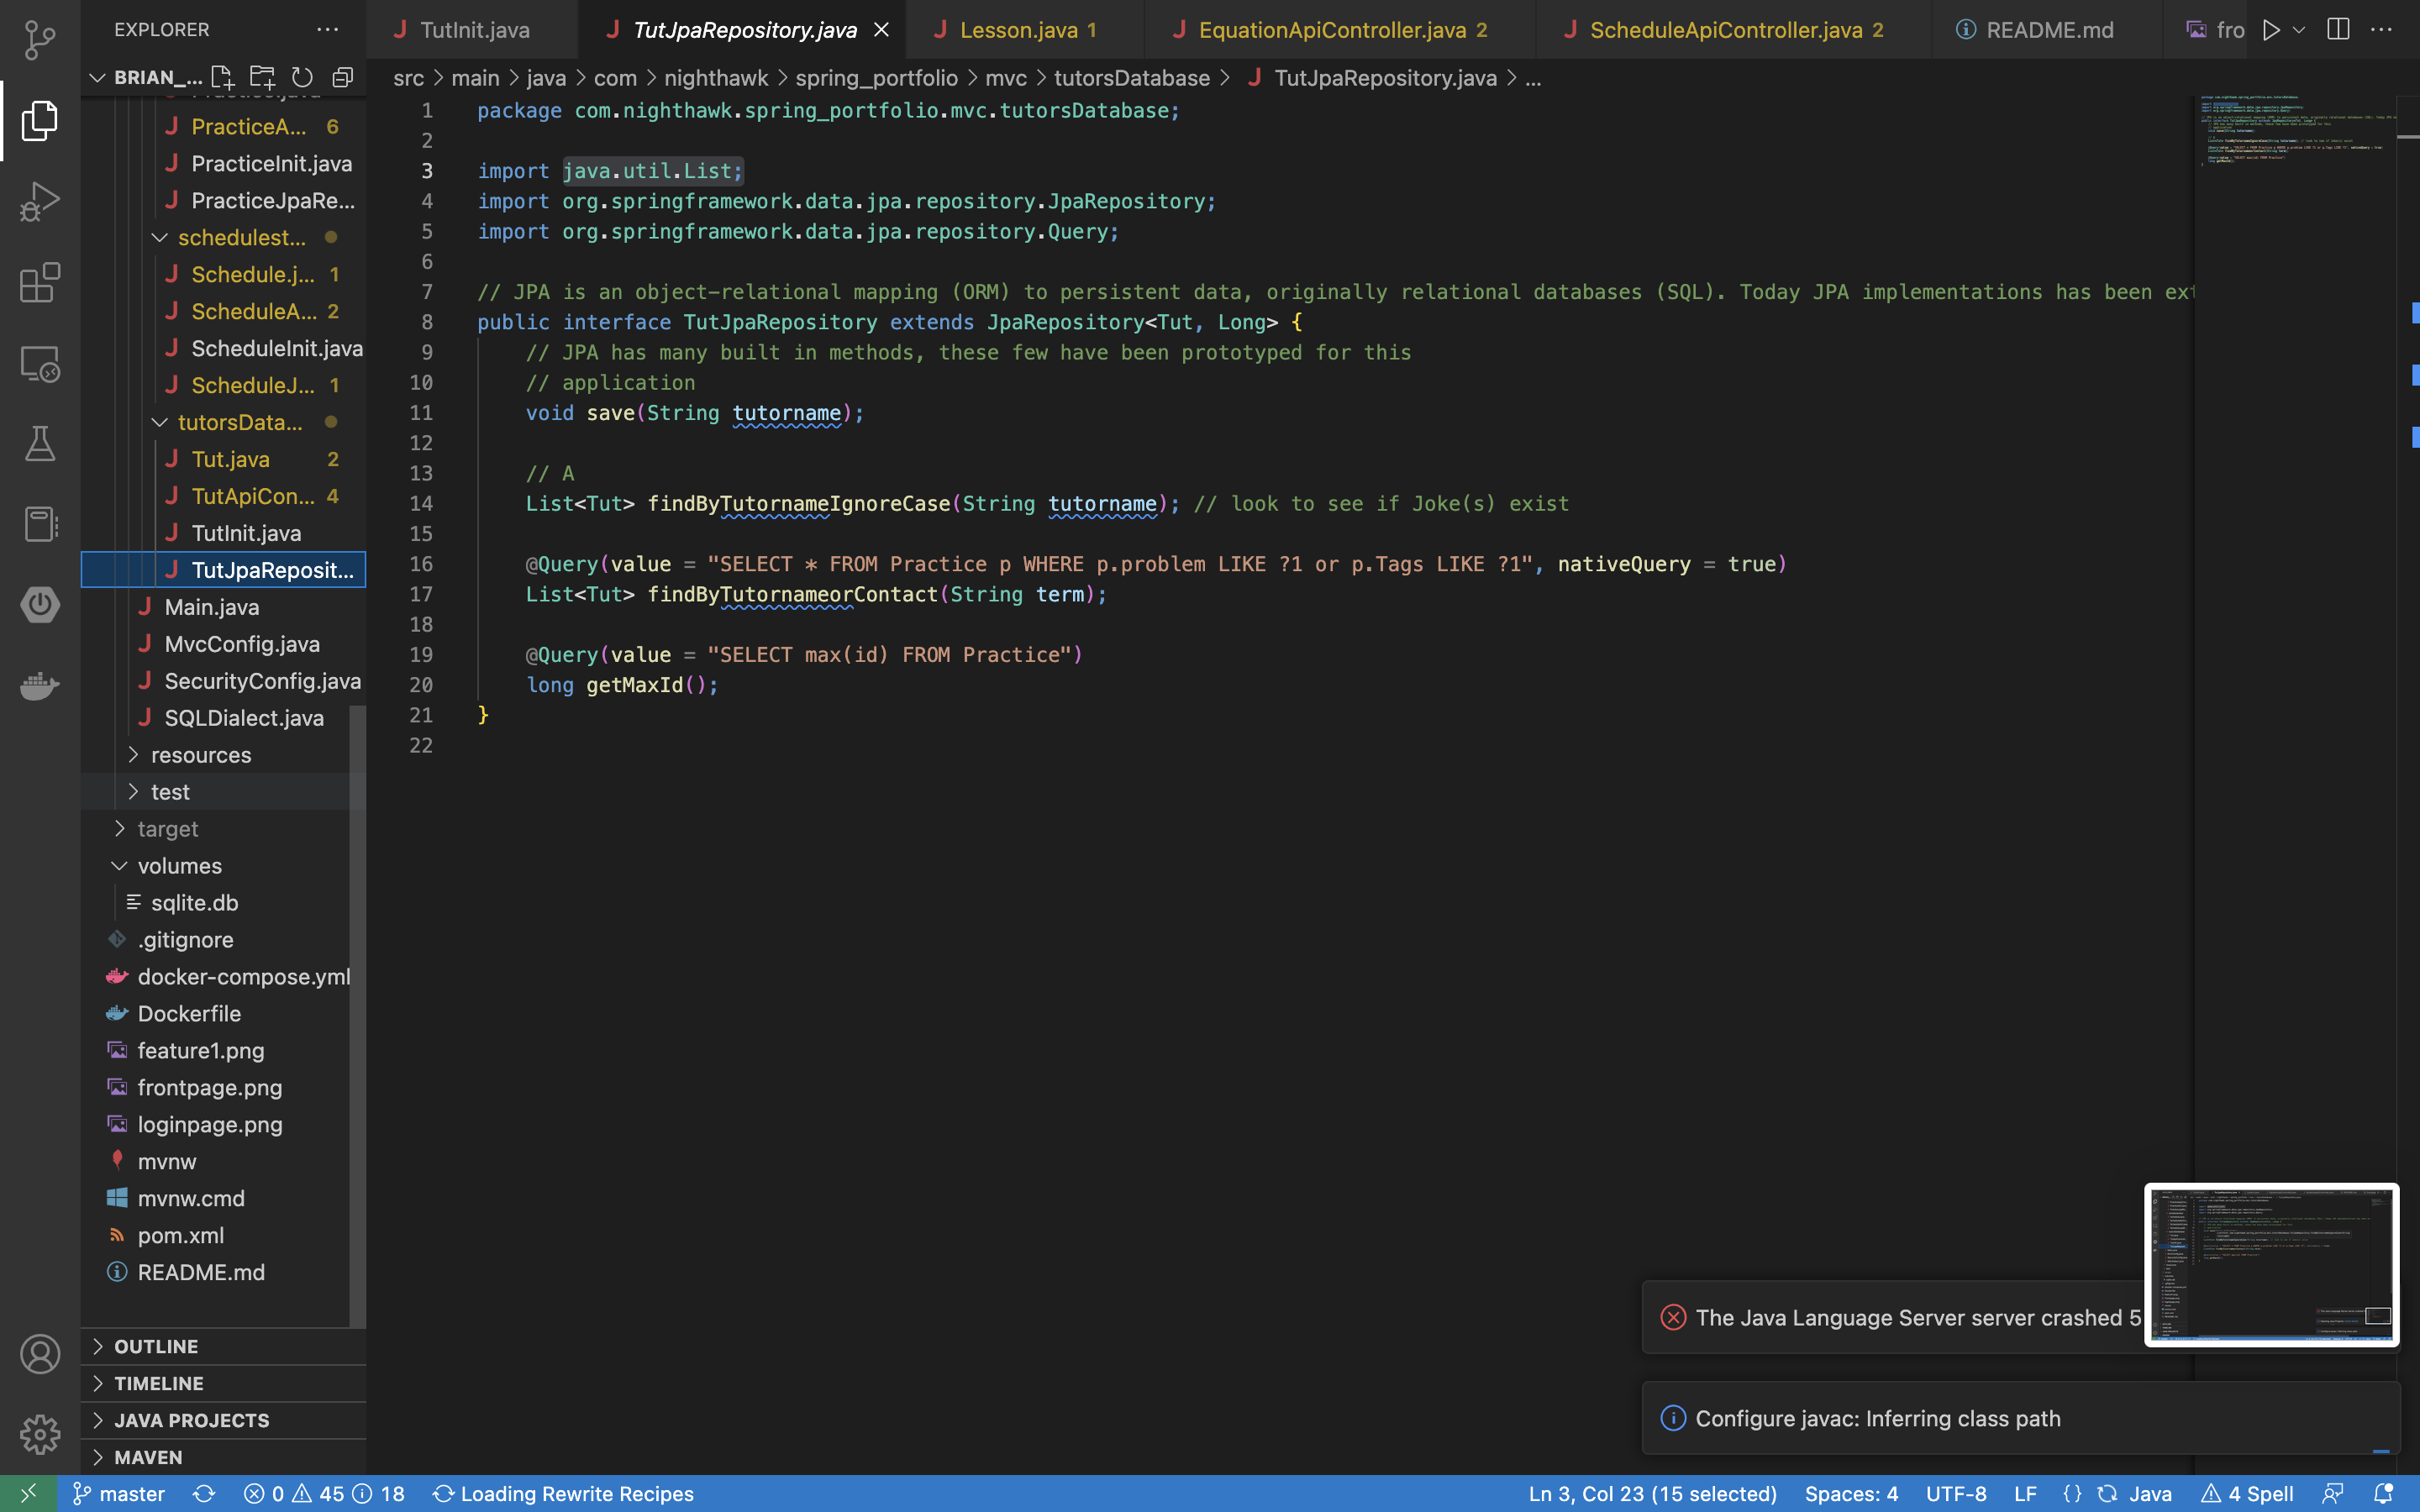Open the Docker view icon
This screenshot has height=1512, width=2420.
tap(40, 686)
